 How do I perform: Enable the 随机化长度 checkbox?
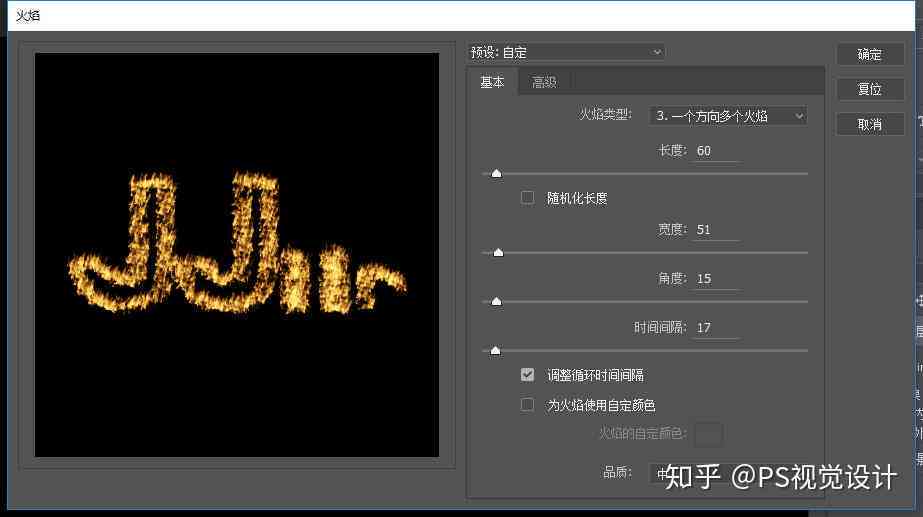pos(527,198)
